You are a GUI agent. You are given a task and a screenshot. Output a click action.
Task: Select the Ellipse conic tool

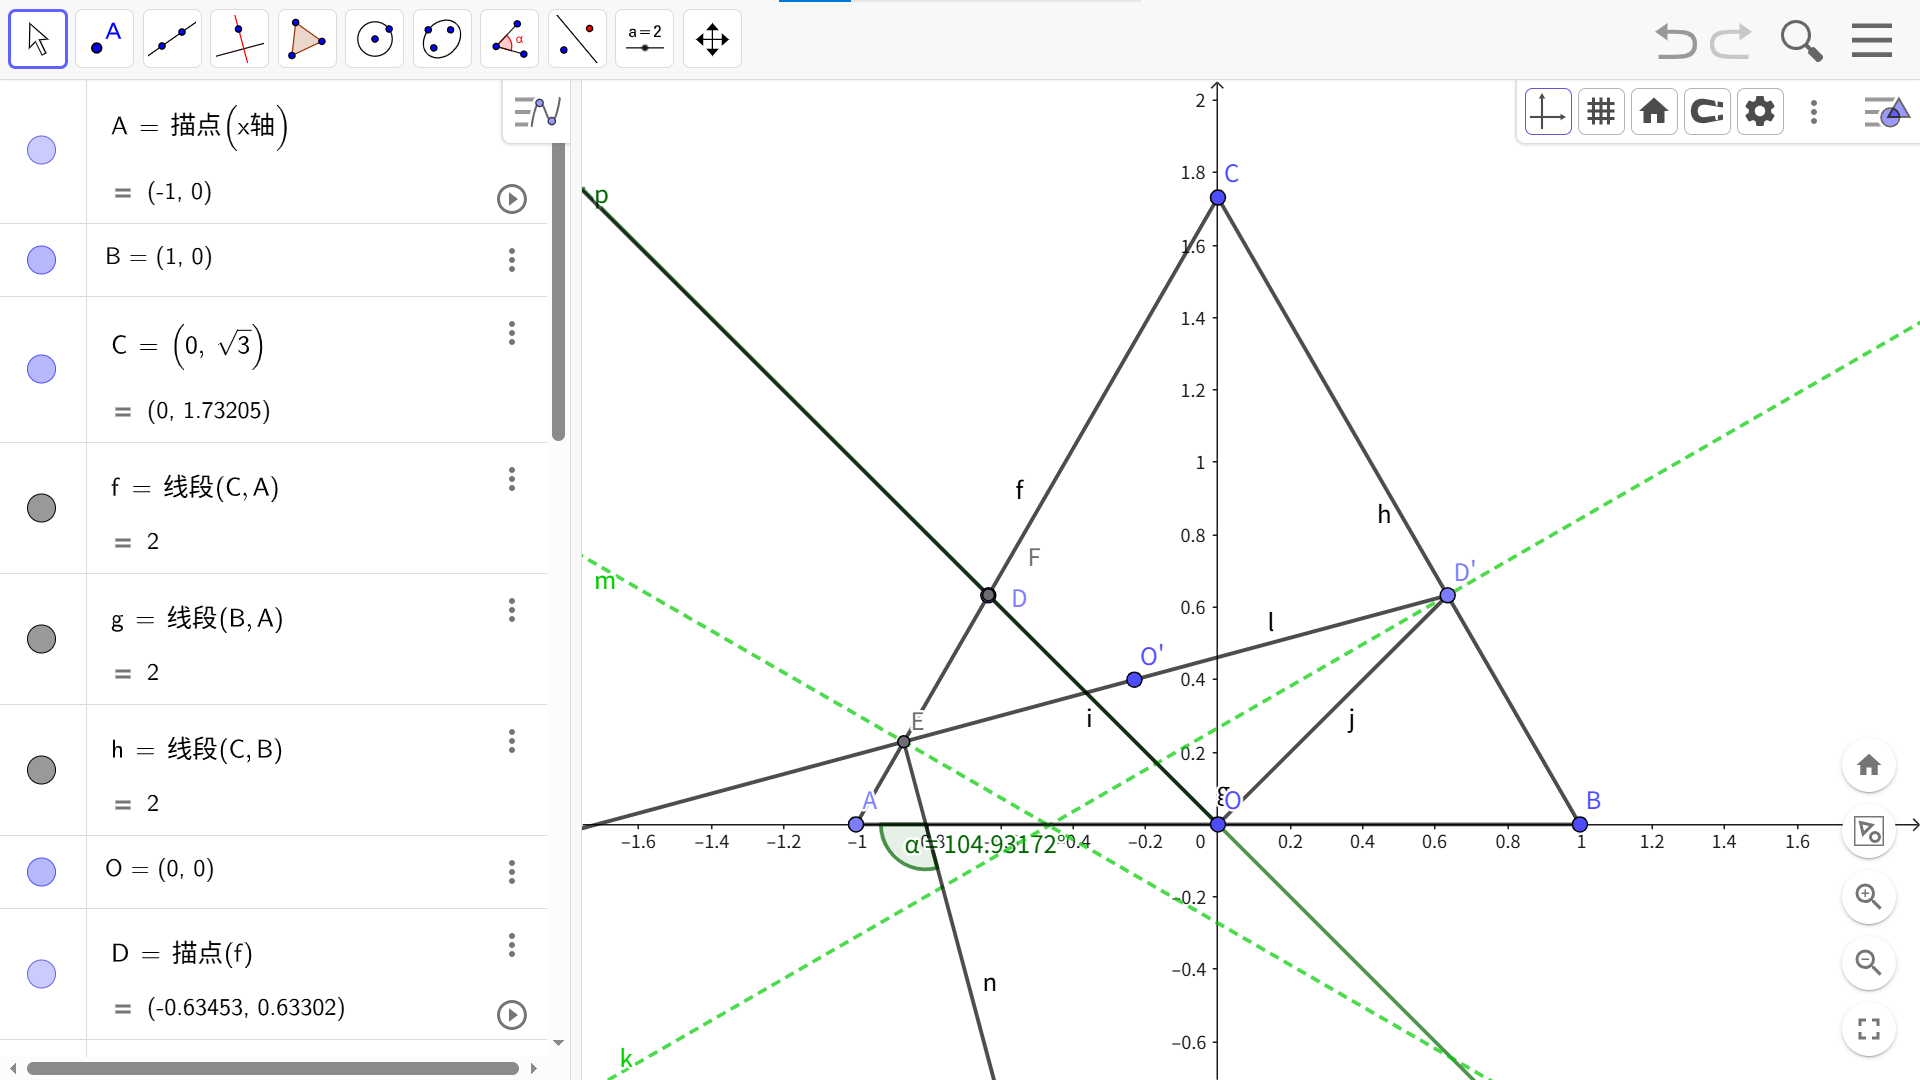(x=442, y=39)
